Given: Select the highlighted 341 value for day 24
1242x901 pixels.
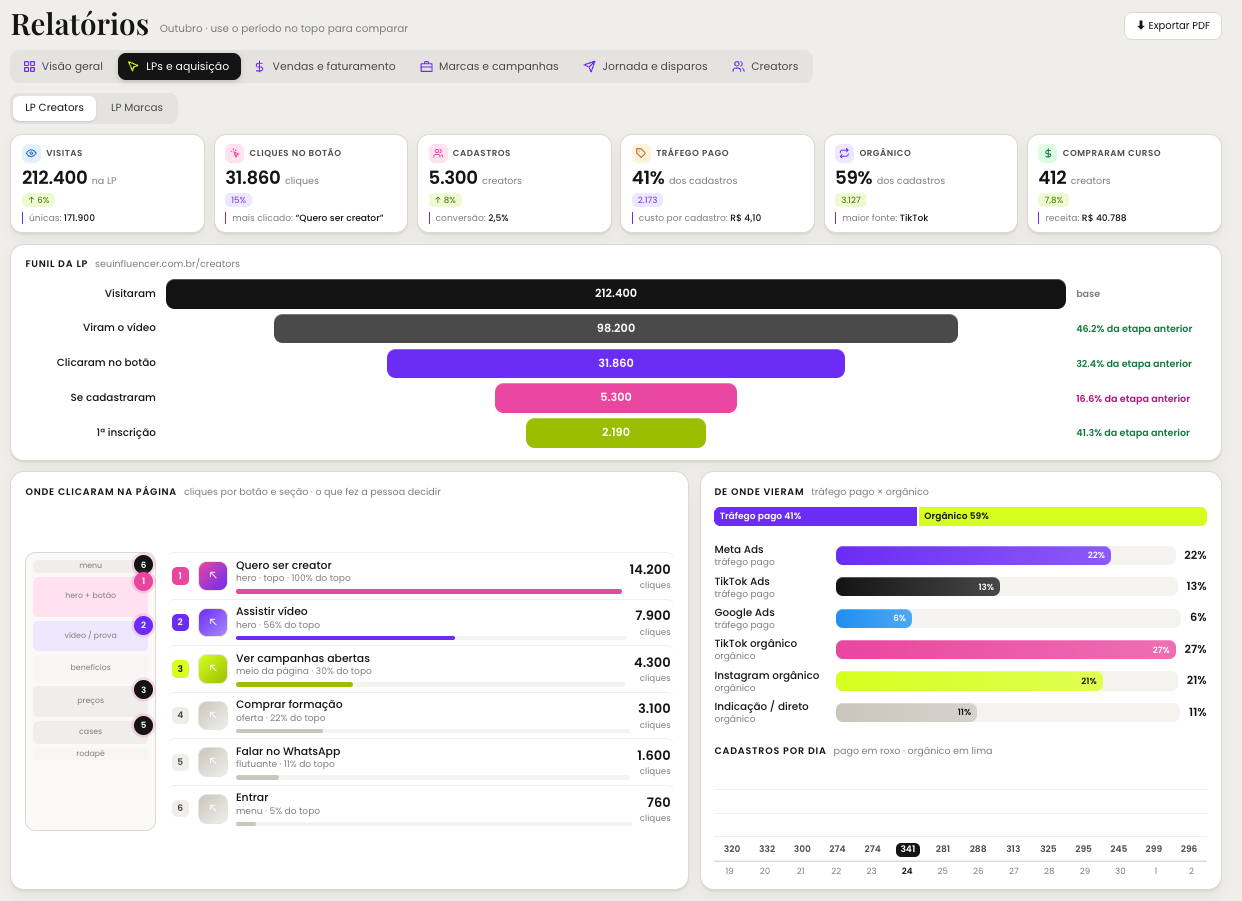Looking at the screenshot, I should click(907, 849).
